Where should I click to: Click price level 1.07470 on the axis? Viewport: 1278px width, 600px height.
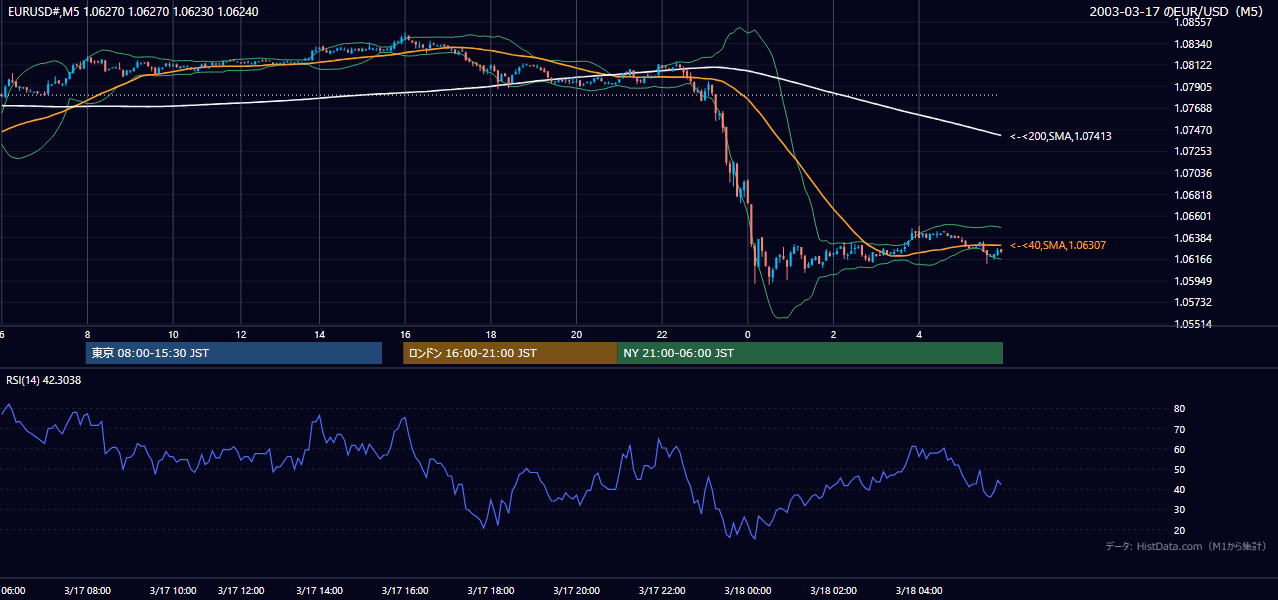[x=1193, y=130]
